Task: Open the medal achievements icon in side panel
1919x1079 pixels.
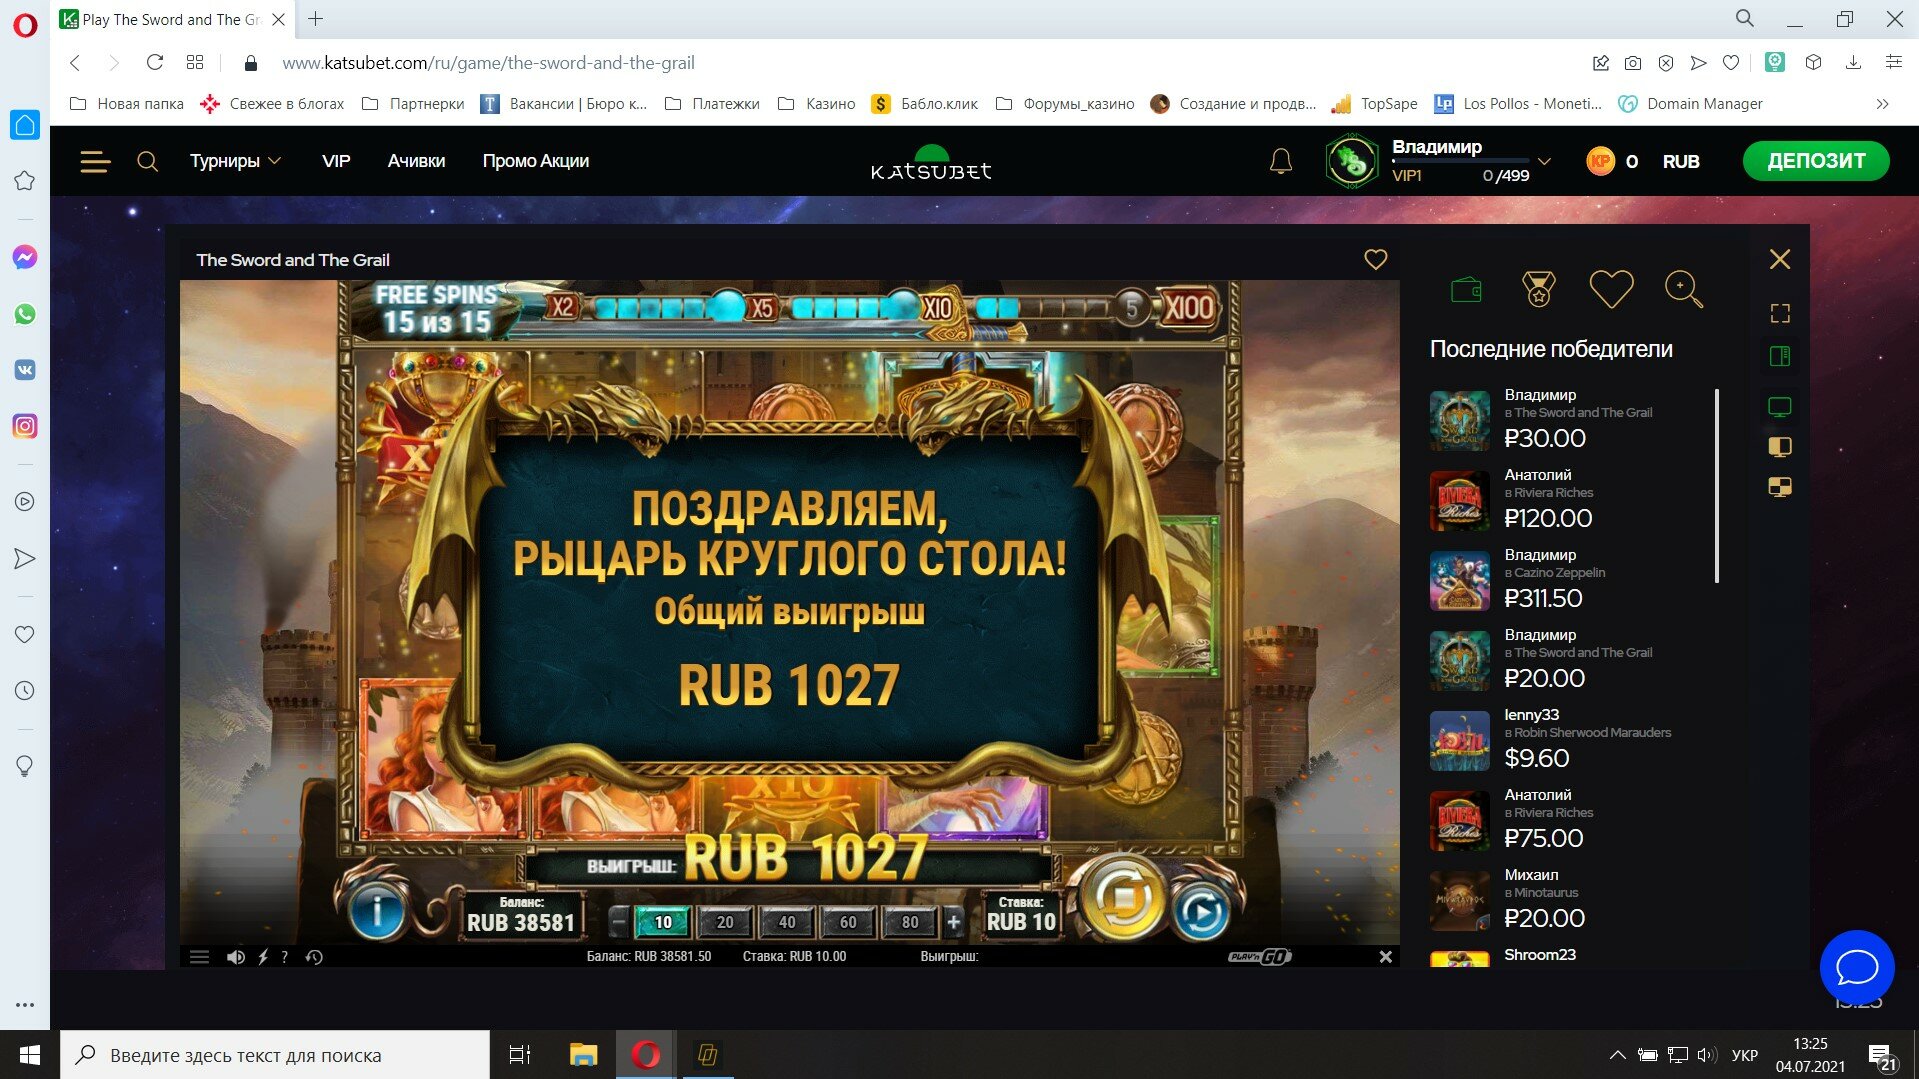Action: click(x=1539, y=290)
